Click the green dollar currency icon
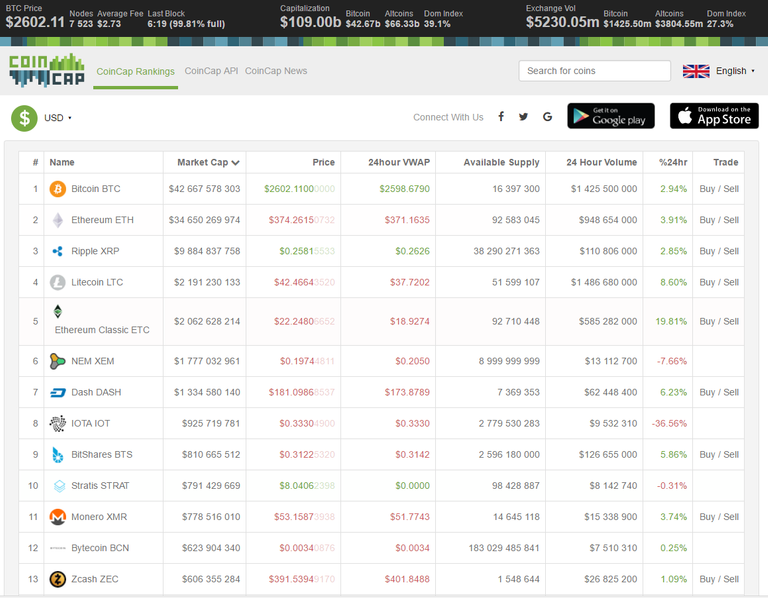The width and height of the screenshot is (768, 598). [x=24, y=118]
